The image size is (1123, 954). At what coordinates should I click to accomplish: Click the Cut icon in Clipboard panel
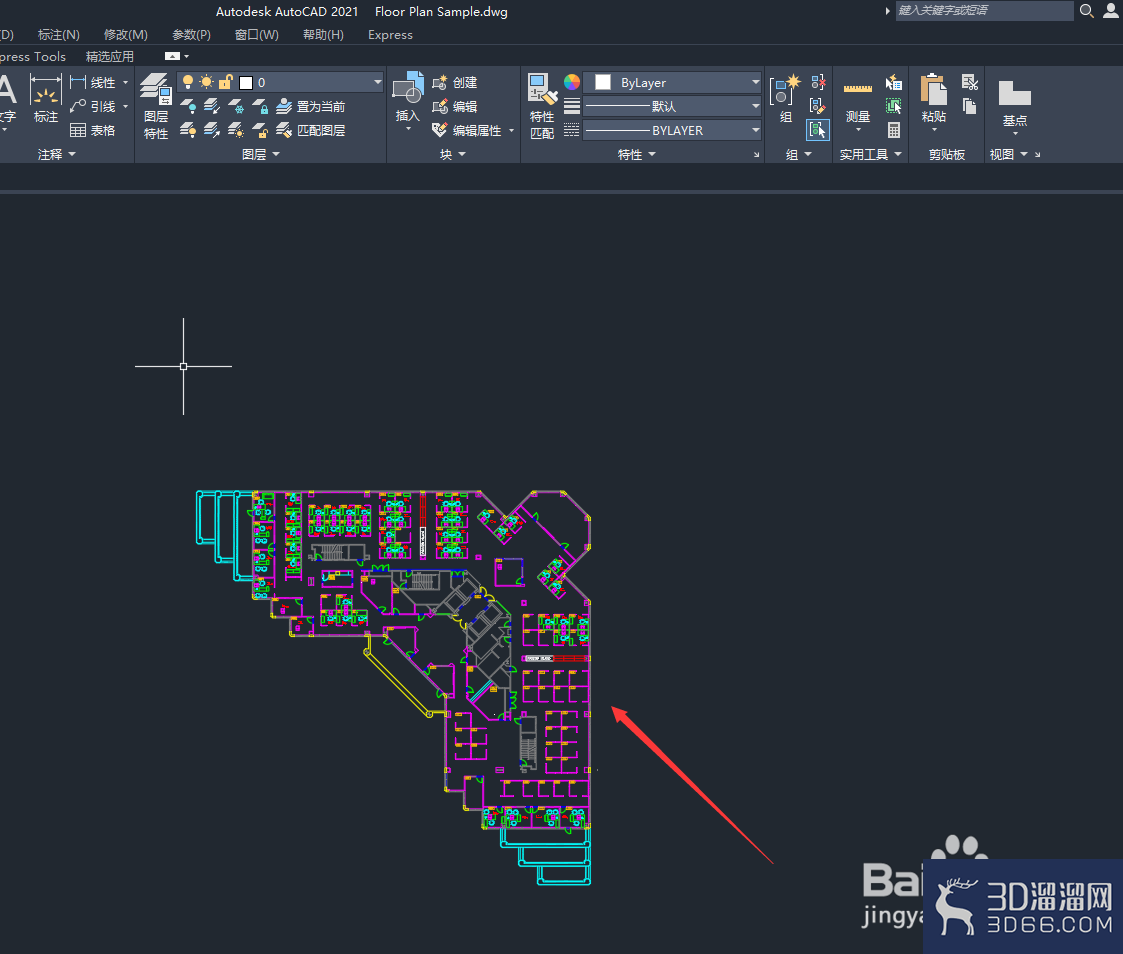[x=970, y=82]
